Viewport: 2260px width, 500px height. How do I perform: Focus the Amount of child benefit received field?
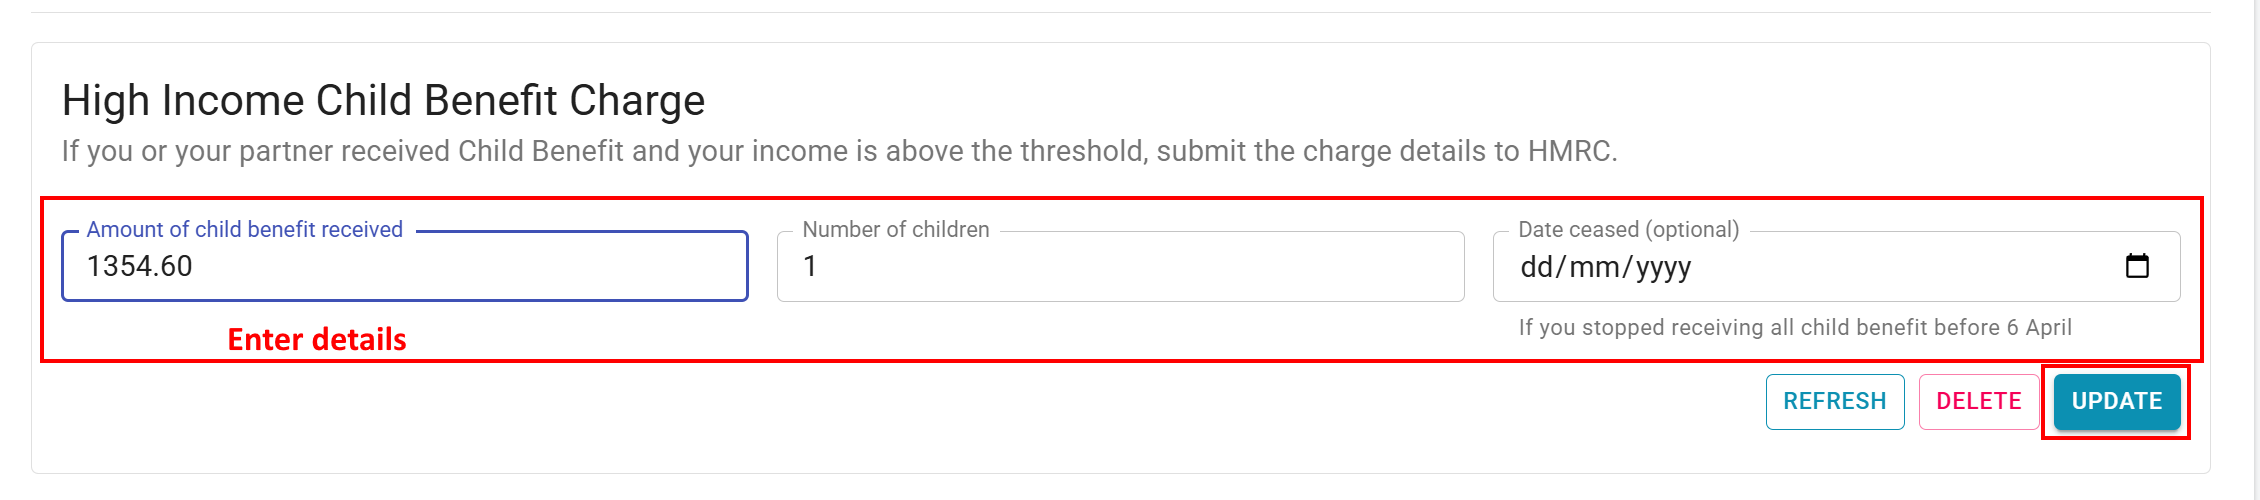pos(405,266)
